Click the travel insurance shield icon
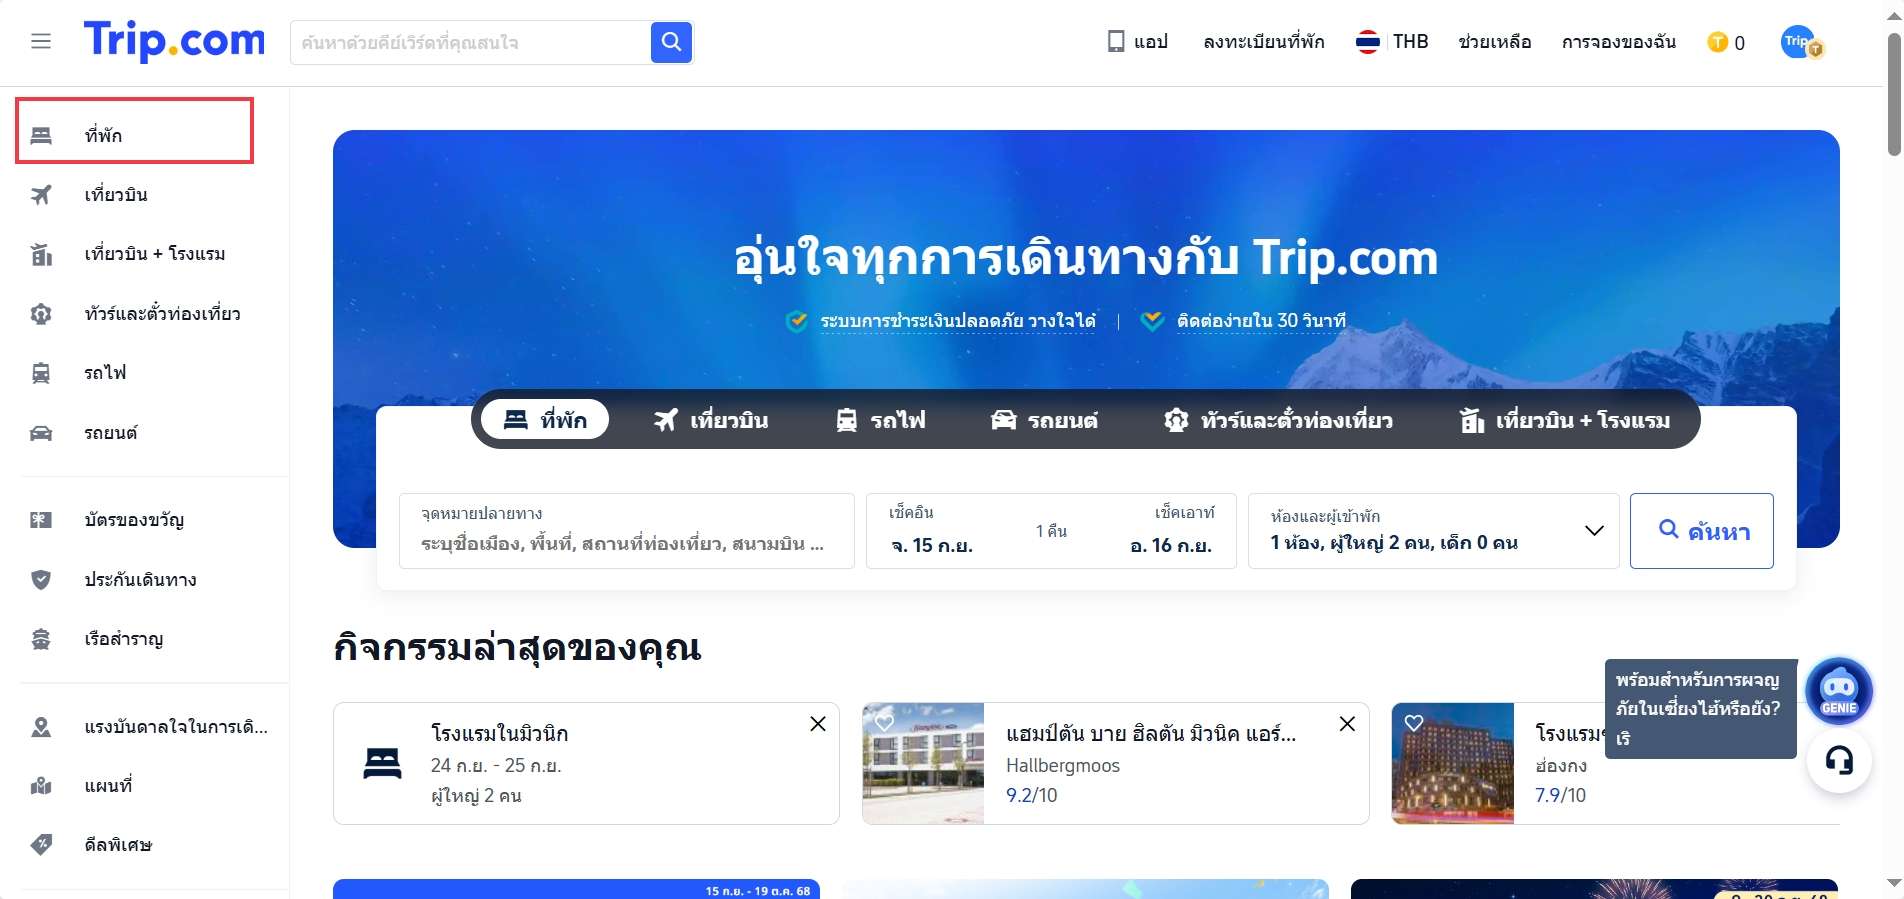Screen dimensions: 1904x899 [x=41, y=579]
